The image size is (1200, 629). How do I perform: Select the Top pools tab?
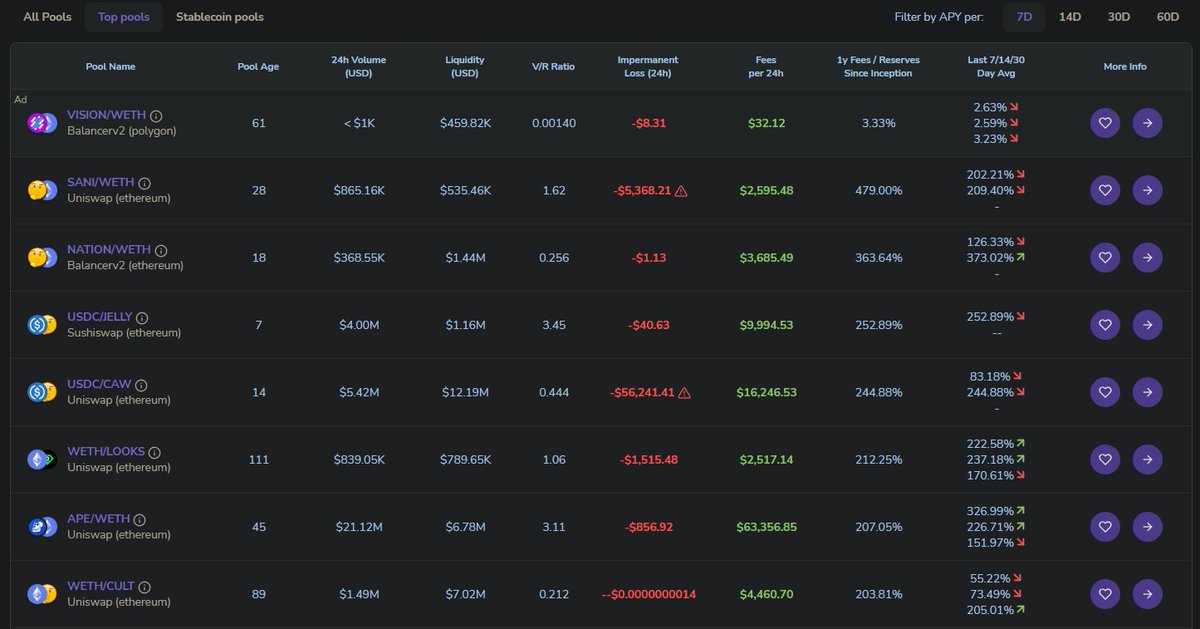124,17
